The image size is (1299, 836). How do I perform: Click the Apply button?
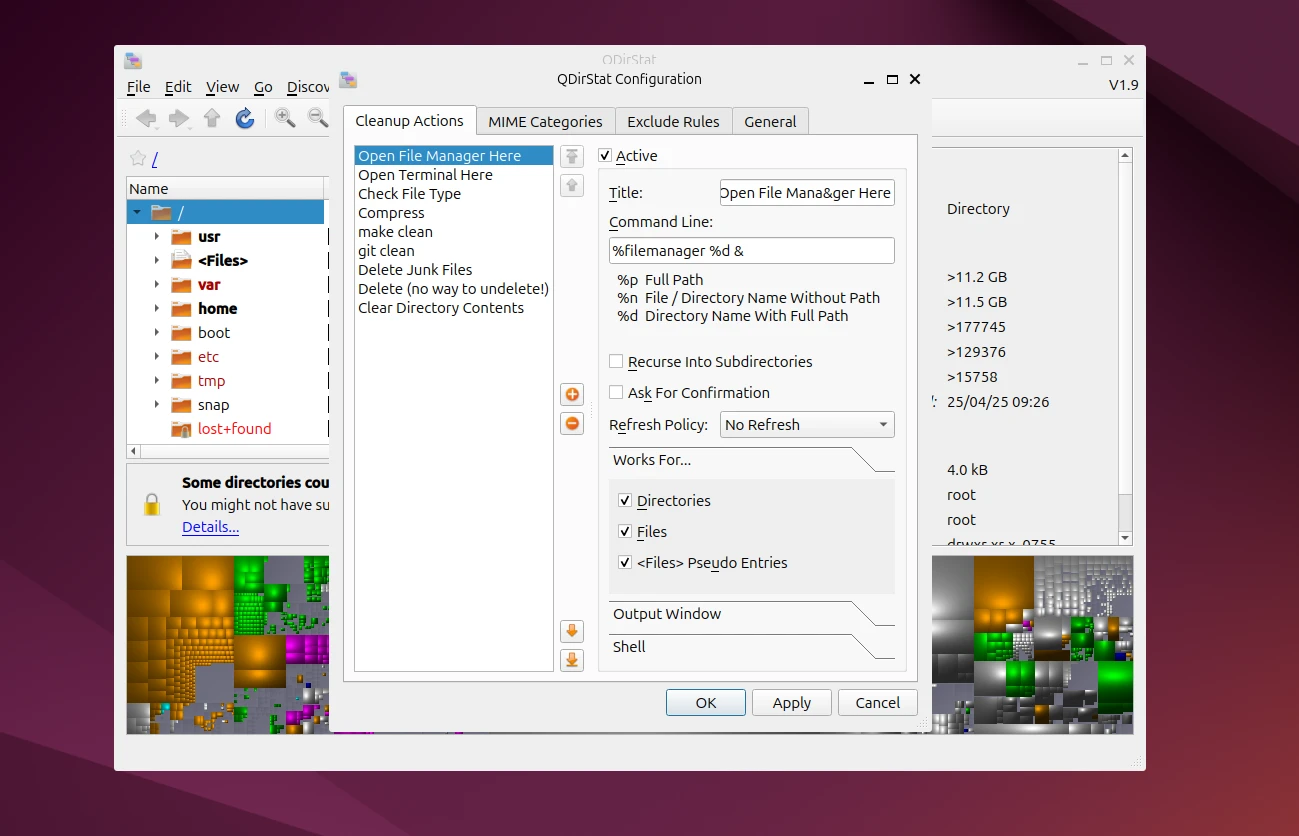pos(792,703)
